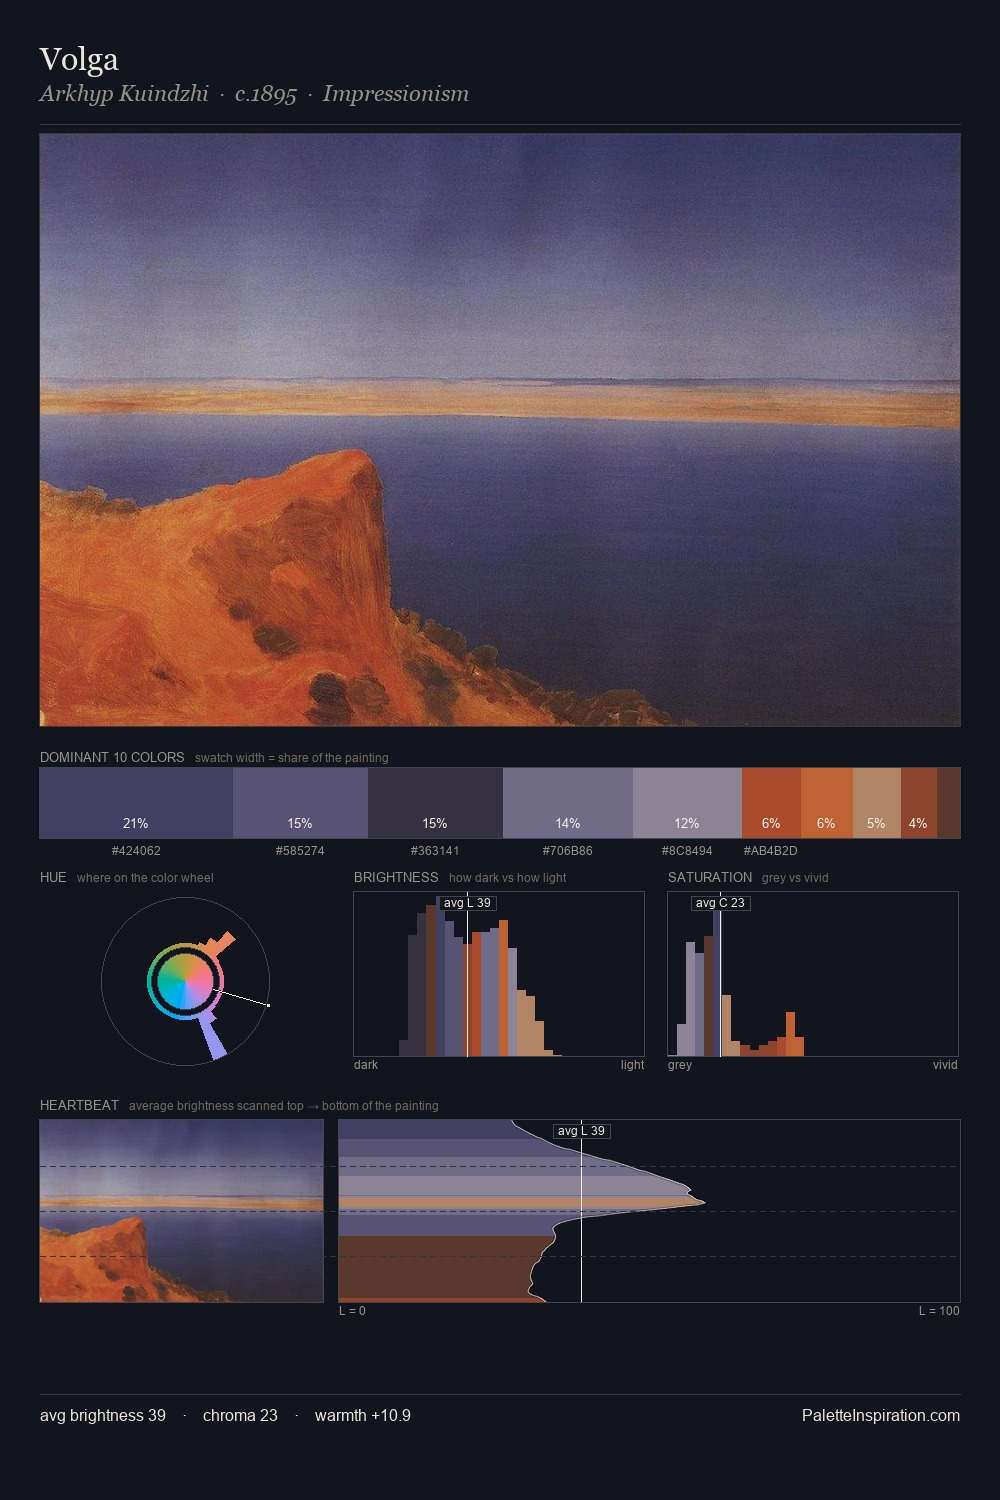Click the 21% swatch colored #424062
Image resolution: width=1000 pixels, height=1500 pixels.
(136, 803)
